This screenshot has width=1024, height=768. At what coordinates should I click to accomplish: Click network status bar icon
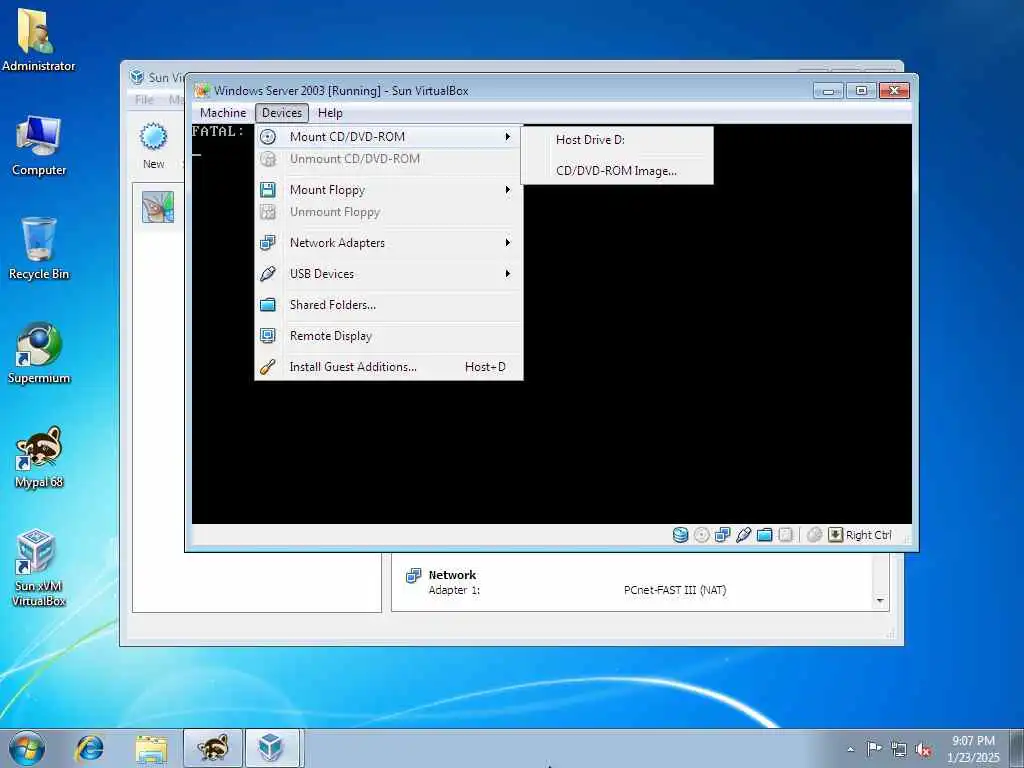(x=722, y=536)
